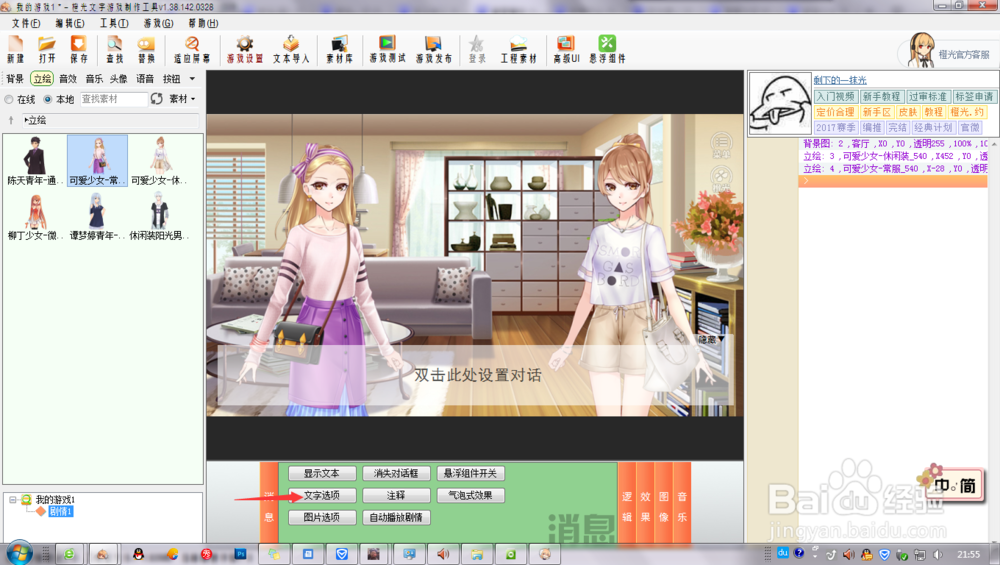Switch to the 逻辑 command tab
This screenshot has width=1000, height=565.
(627, 504)
